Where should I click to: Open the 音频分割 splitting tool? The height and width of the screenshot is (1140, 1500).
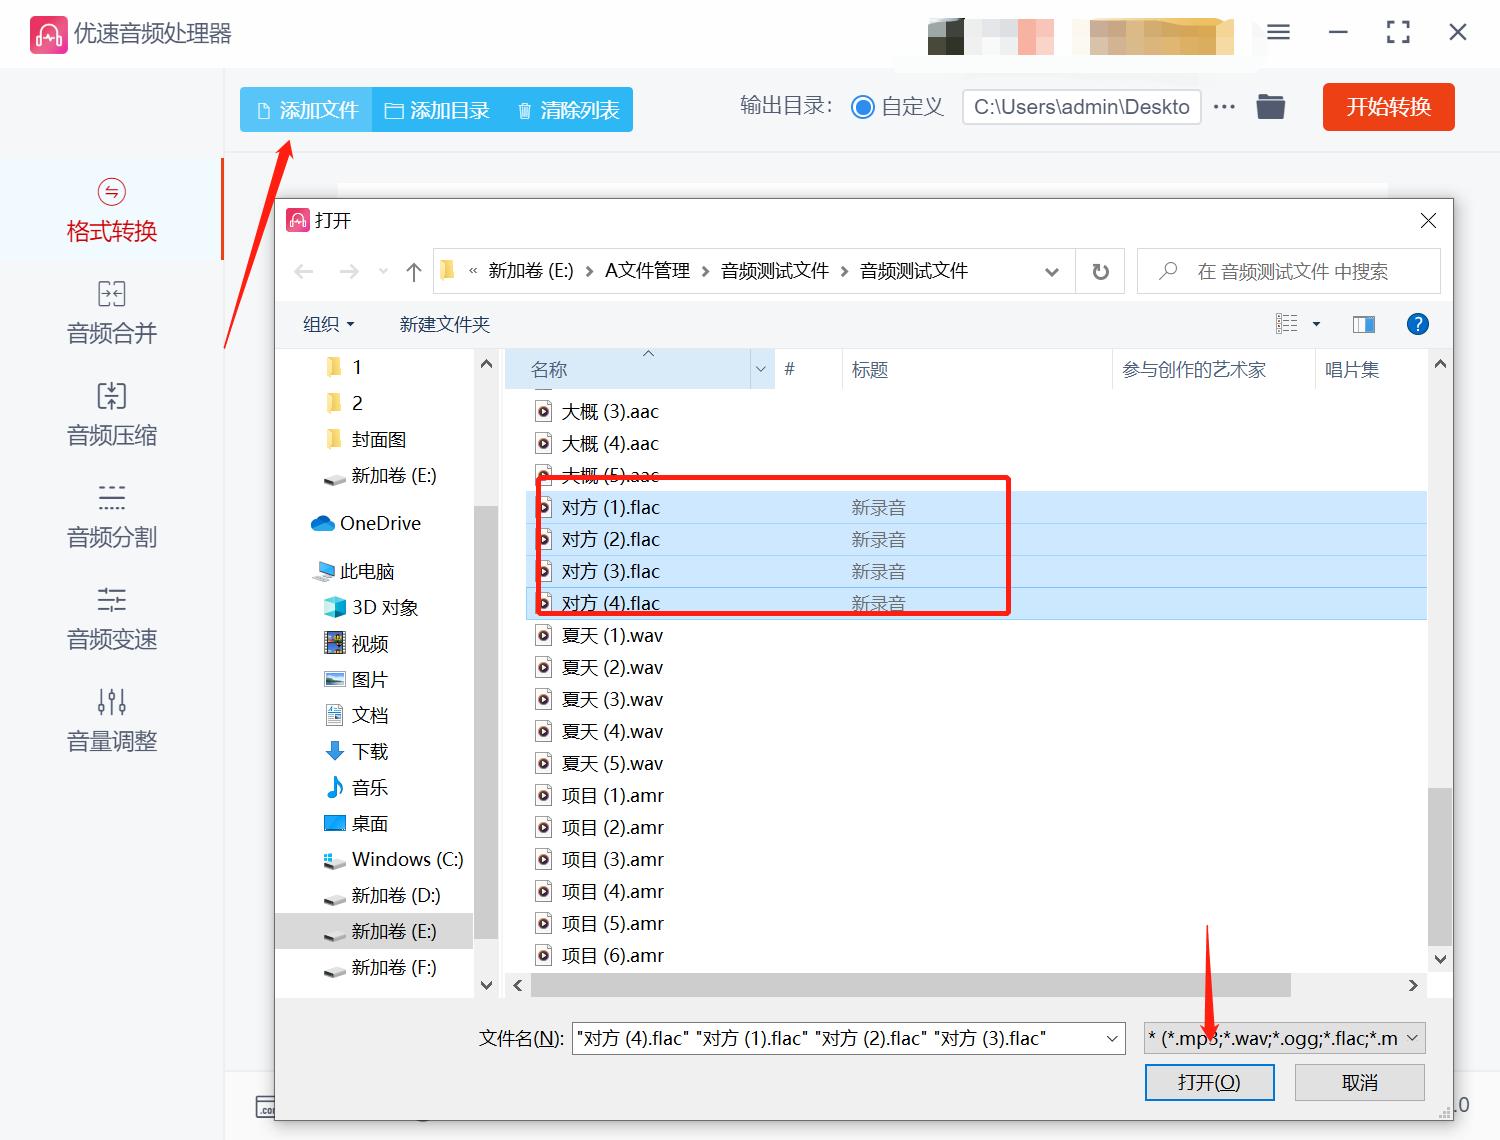tap(110, 517)
